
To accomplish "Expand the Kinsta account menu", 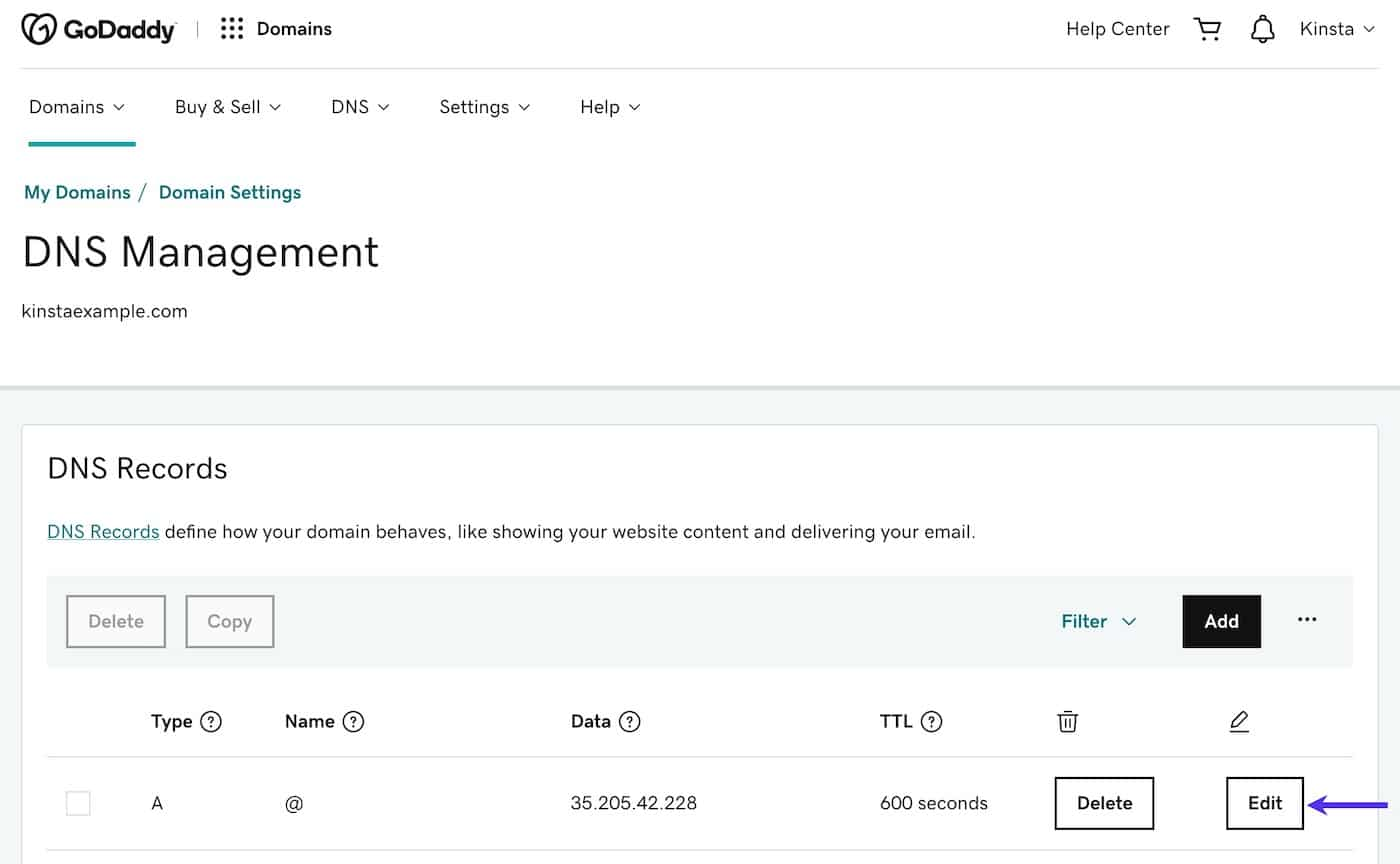I will coord(1337,28).
